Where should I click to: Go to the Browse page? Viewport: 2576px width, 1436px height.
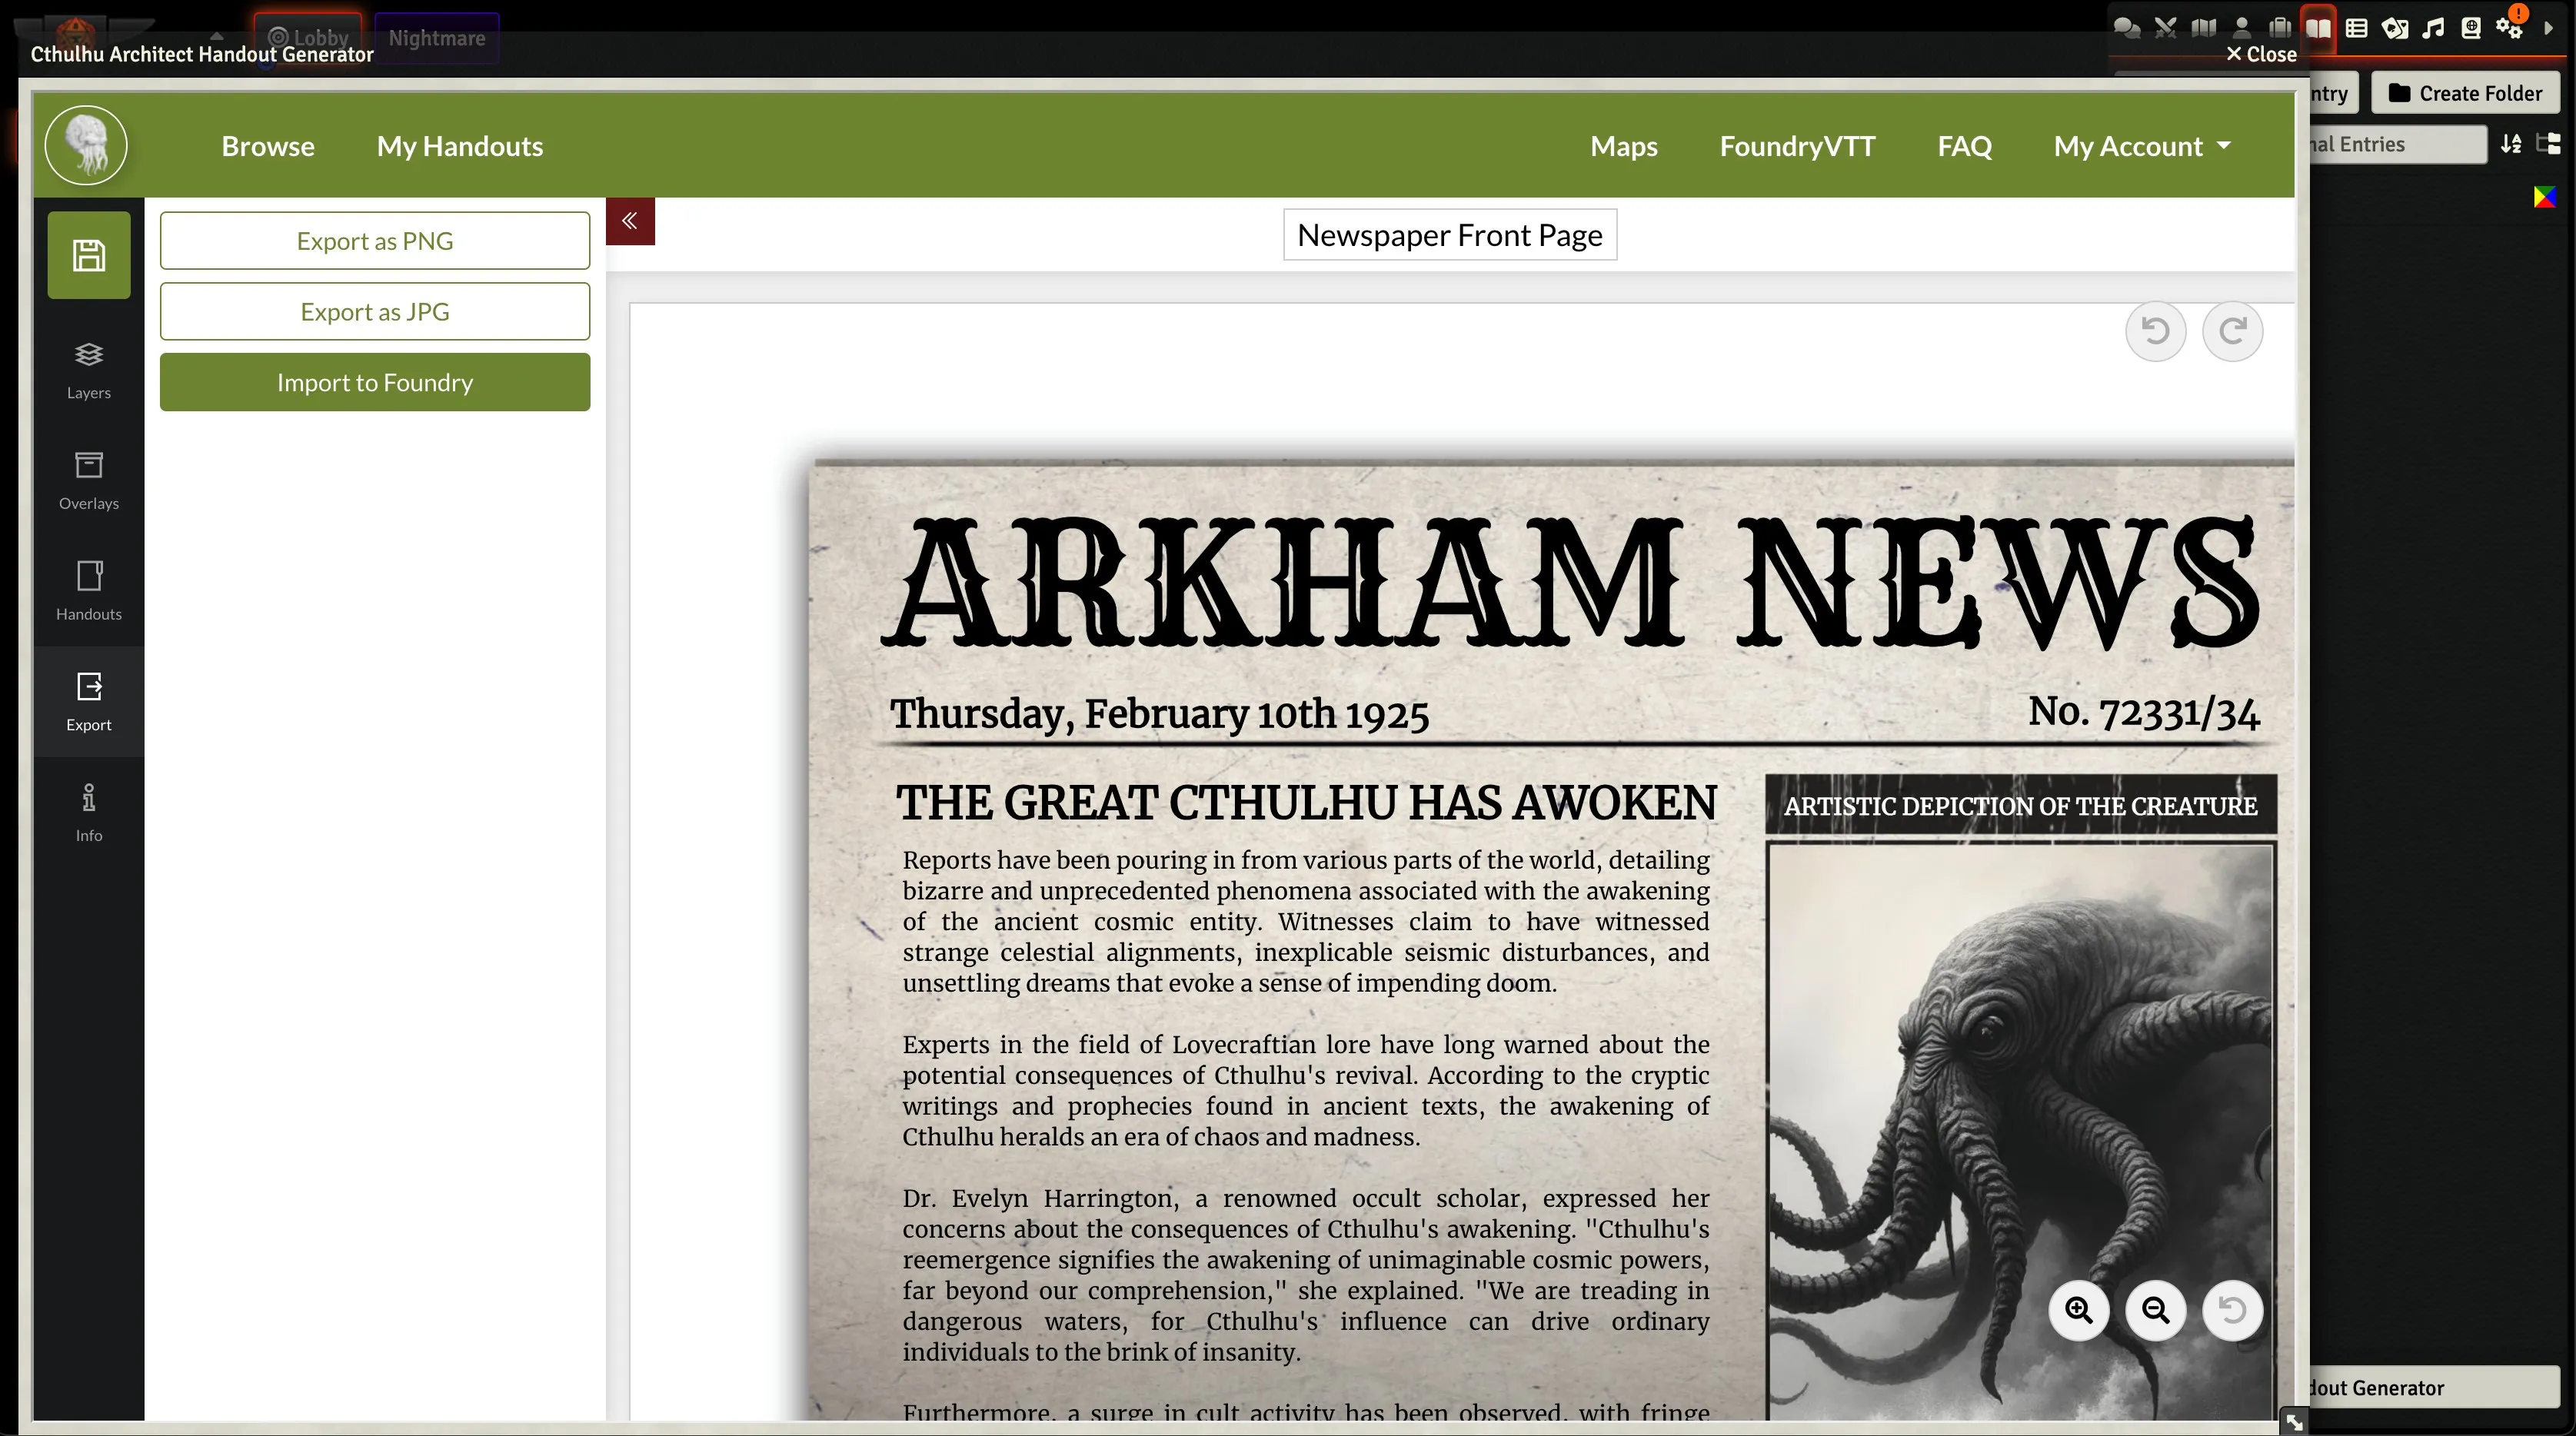[x=268, y=146]
